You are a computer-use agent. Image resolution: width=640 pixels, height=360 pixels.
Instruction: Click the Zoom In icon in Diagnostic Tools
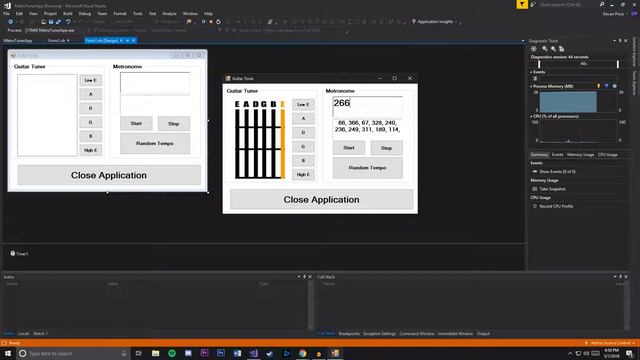tap(545, 49)
